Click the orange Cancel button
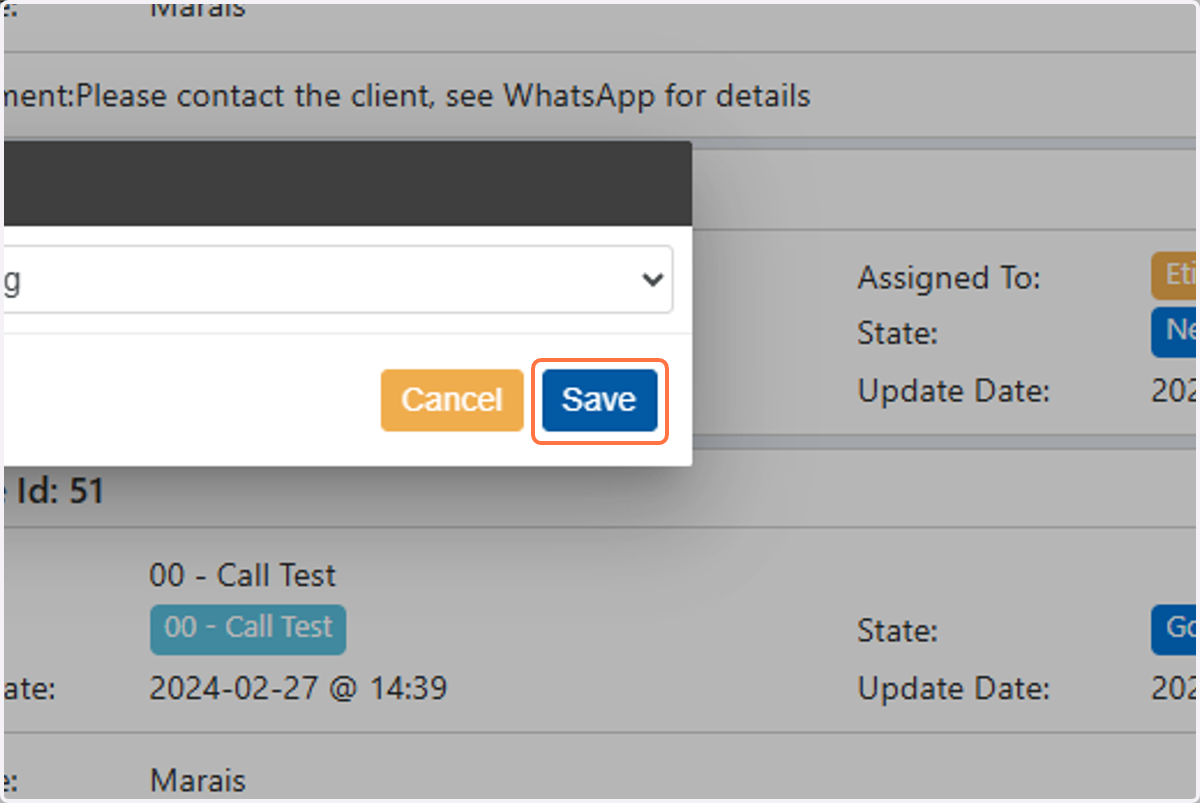Viewport: 1200px width, 803px height. click(452, 400)
